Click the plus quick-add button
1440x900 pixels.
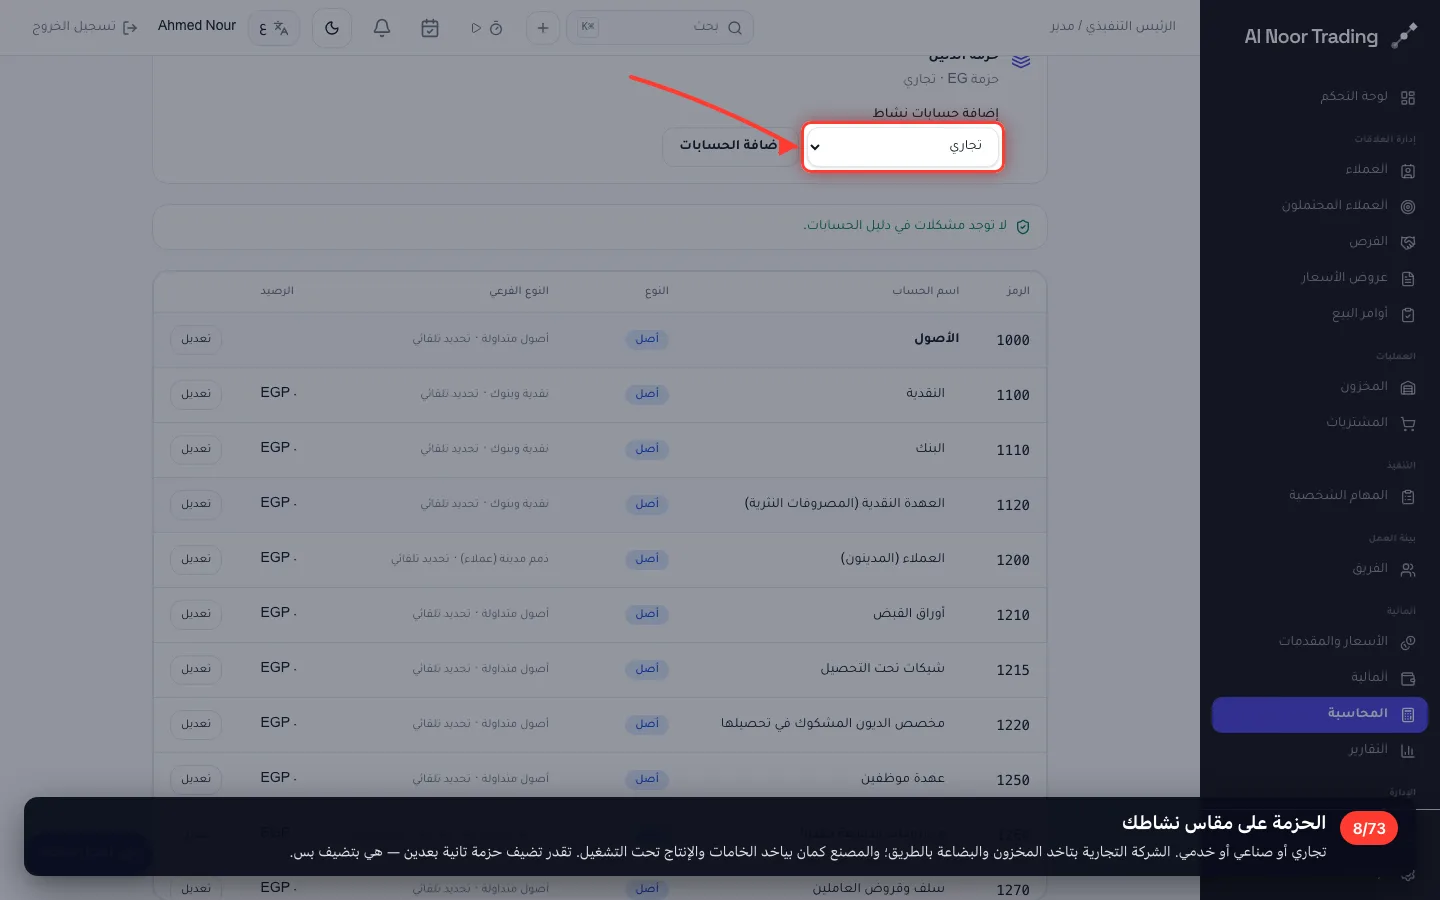[543, 28]
